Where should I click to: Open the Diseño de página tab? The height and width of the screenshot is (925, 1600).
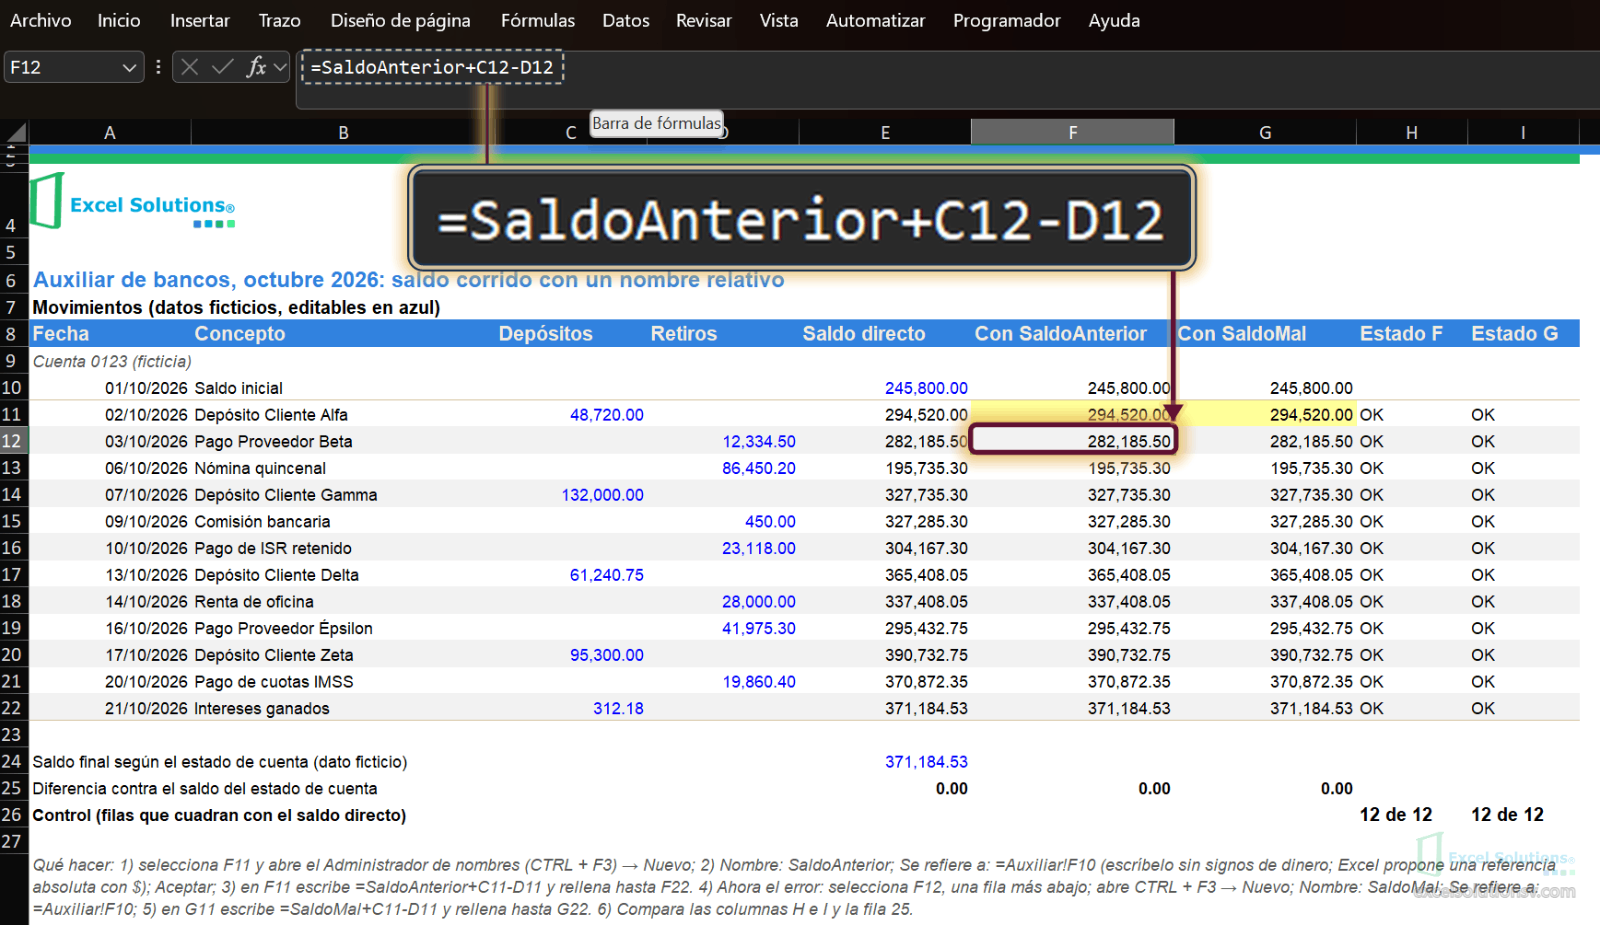[401, 20]
